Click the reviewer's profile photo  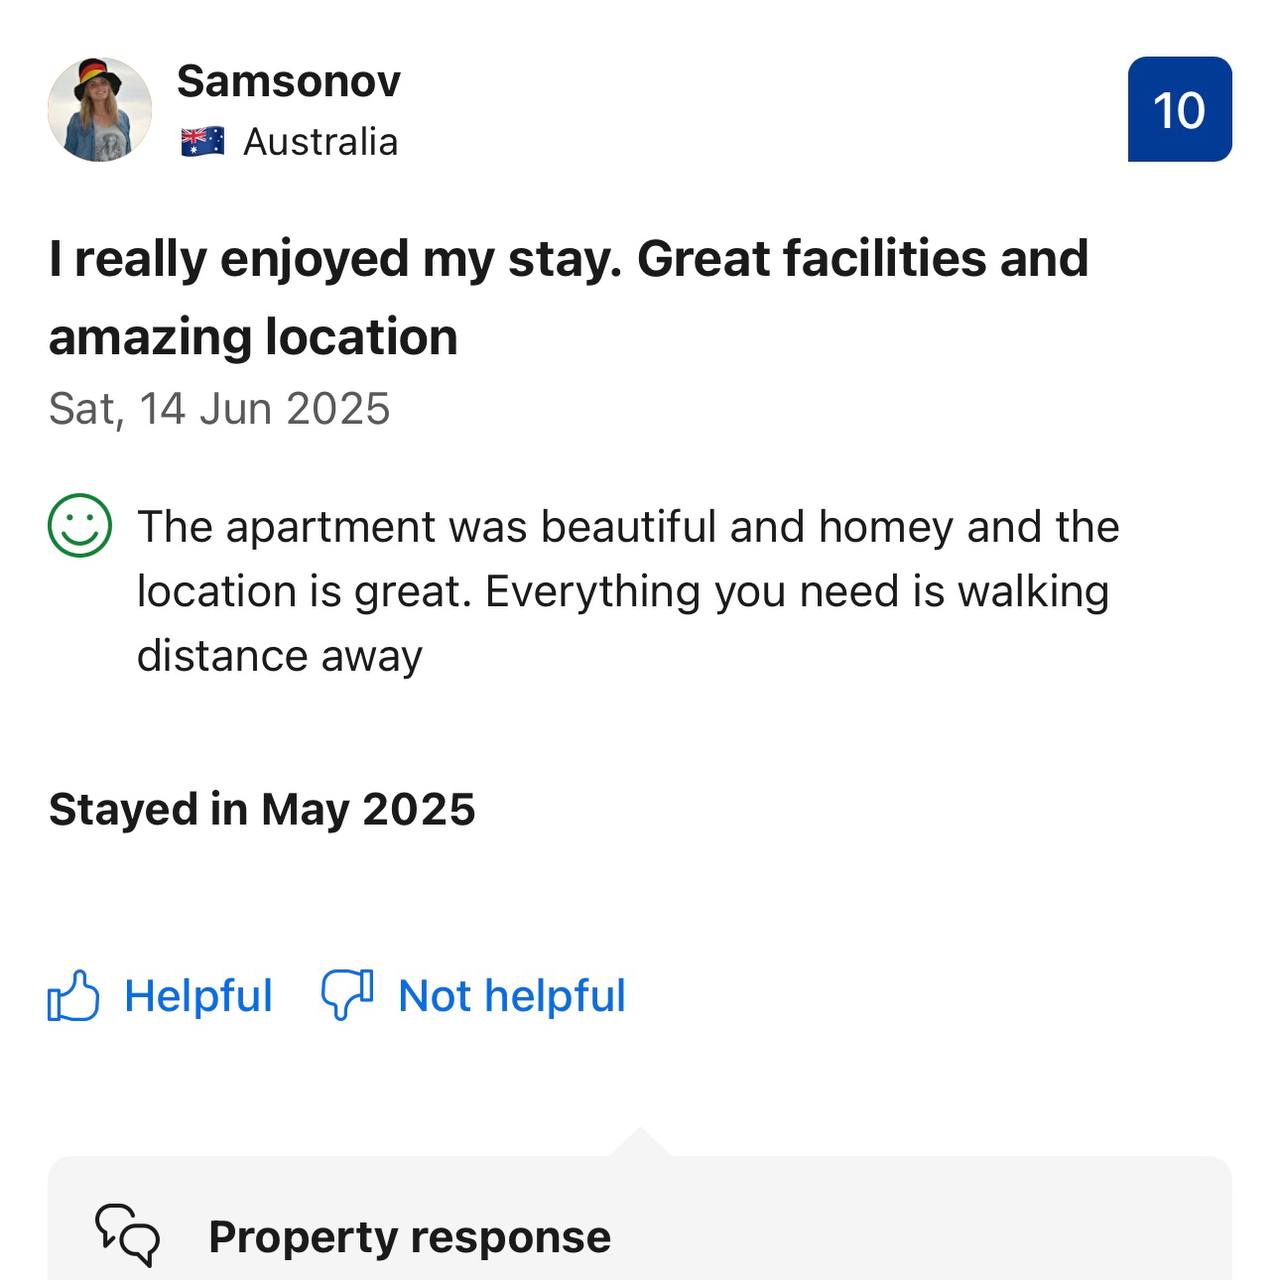click(x=100, y=109)
